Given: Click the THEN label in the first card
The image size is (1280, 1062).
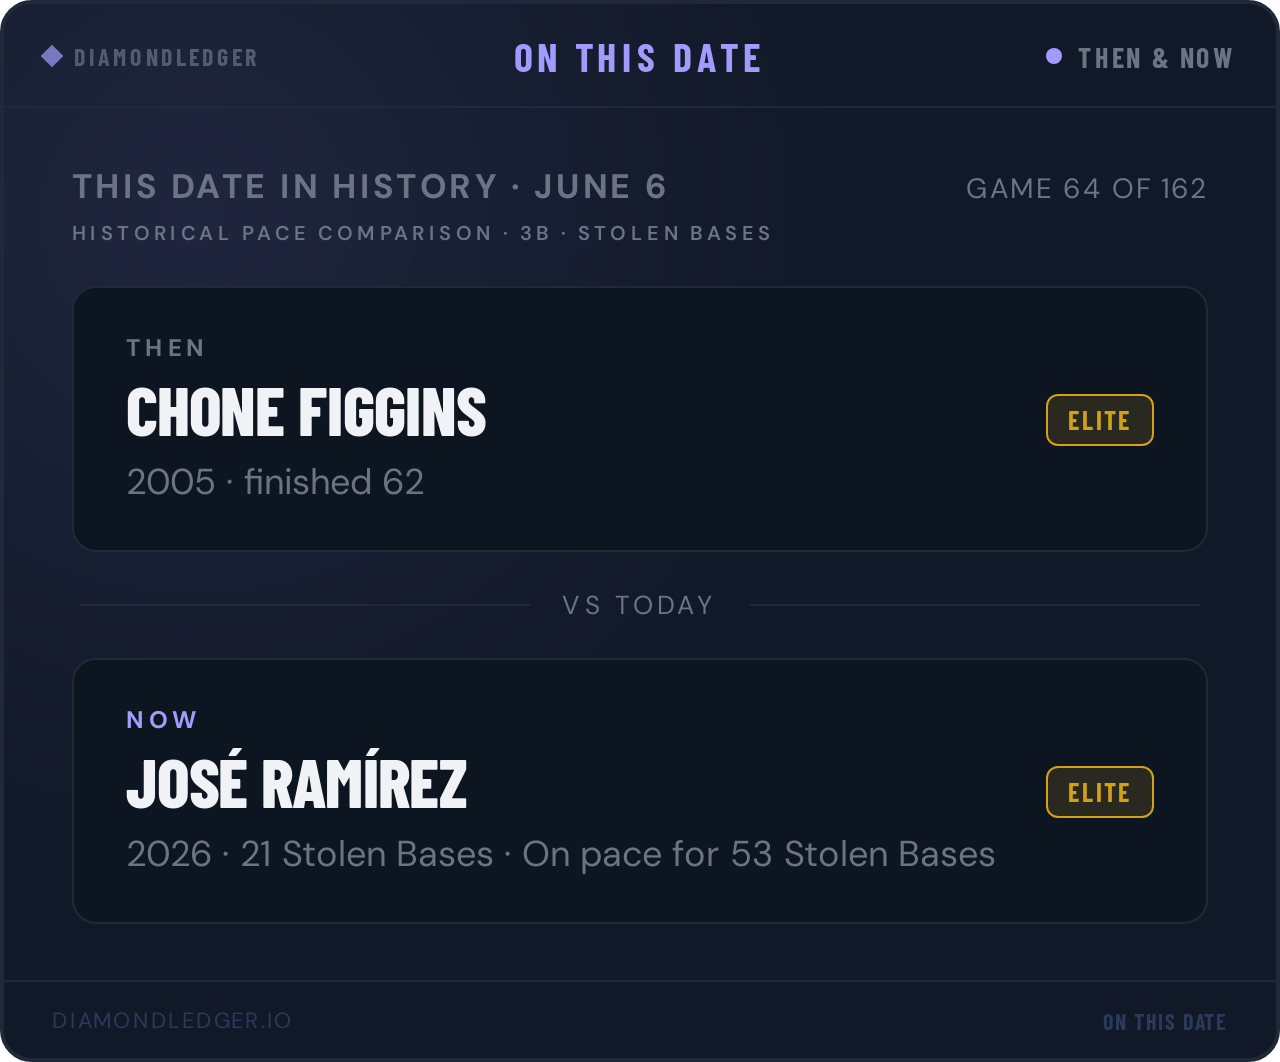Looking at the screenshot, I should (x=166, y=348).
